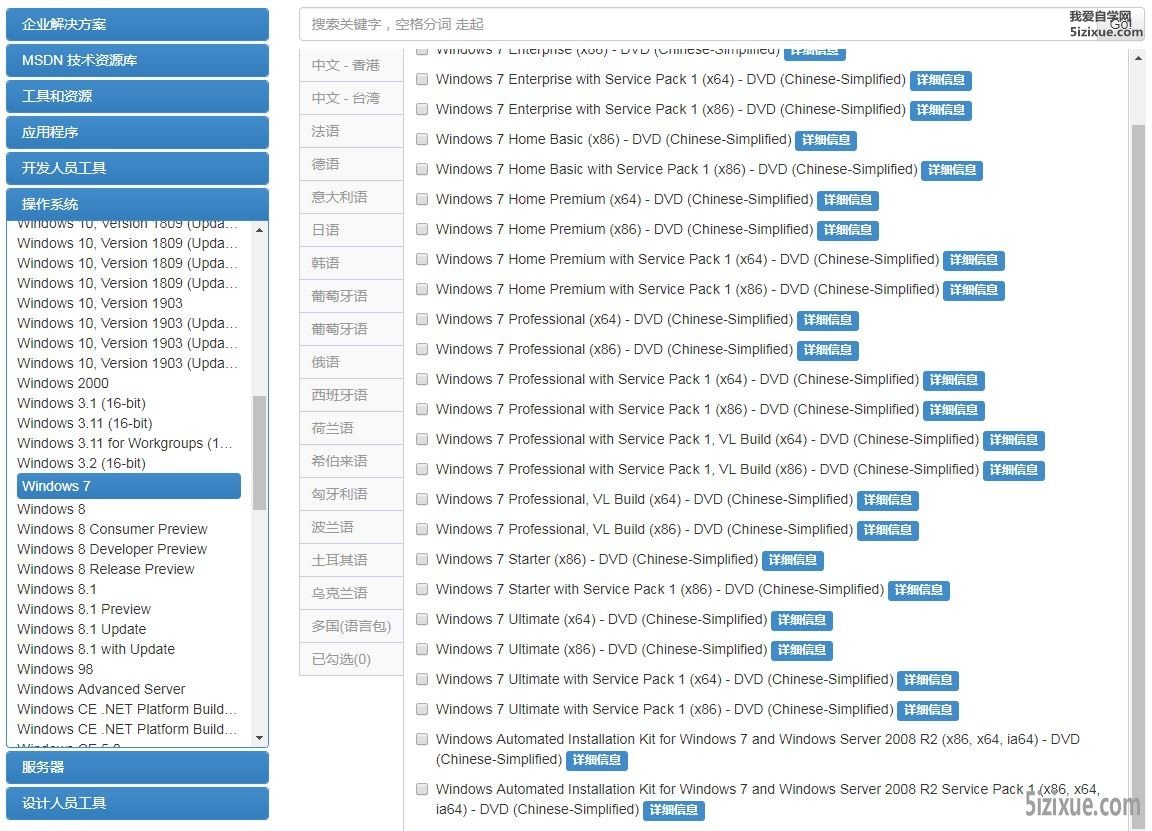
Task: Check Windows 7 Enterprise SP1 (x64) checkbox
Action: pyautogui.click(x=422, y=79)
